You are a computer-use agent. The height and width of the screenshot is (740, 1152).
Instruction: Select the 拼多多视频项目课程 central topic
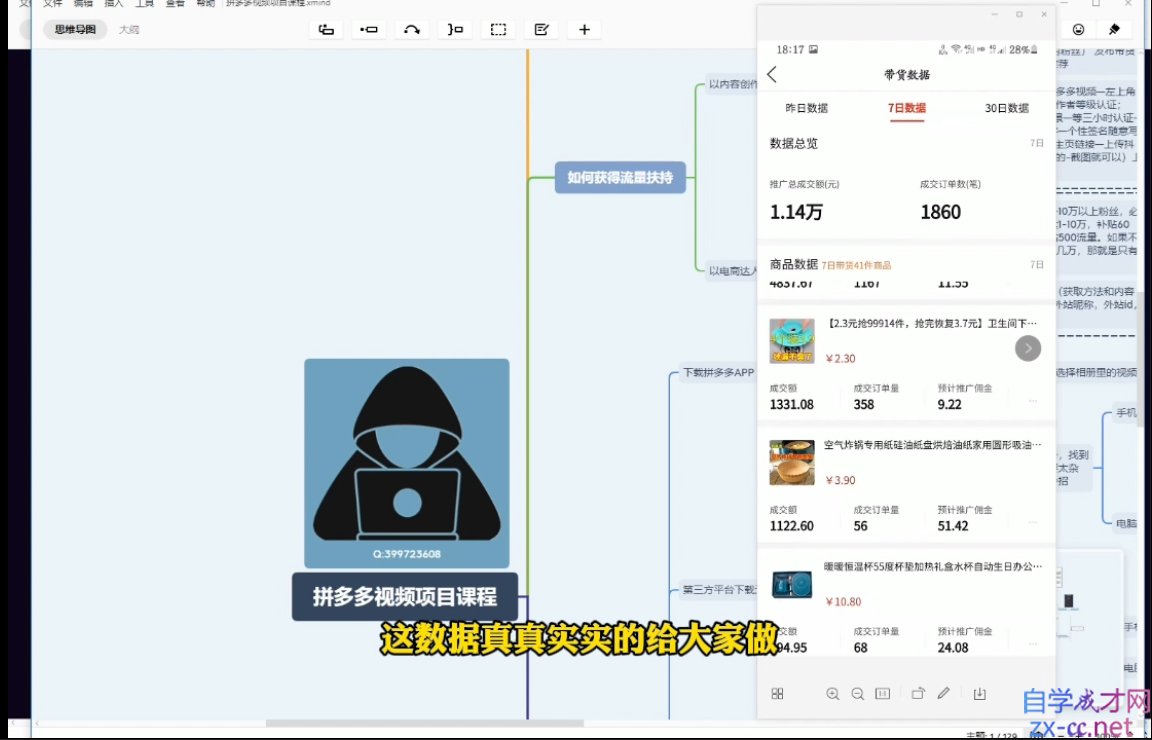405,597
